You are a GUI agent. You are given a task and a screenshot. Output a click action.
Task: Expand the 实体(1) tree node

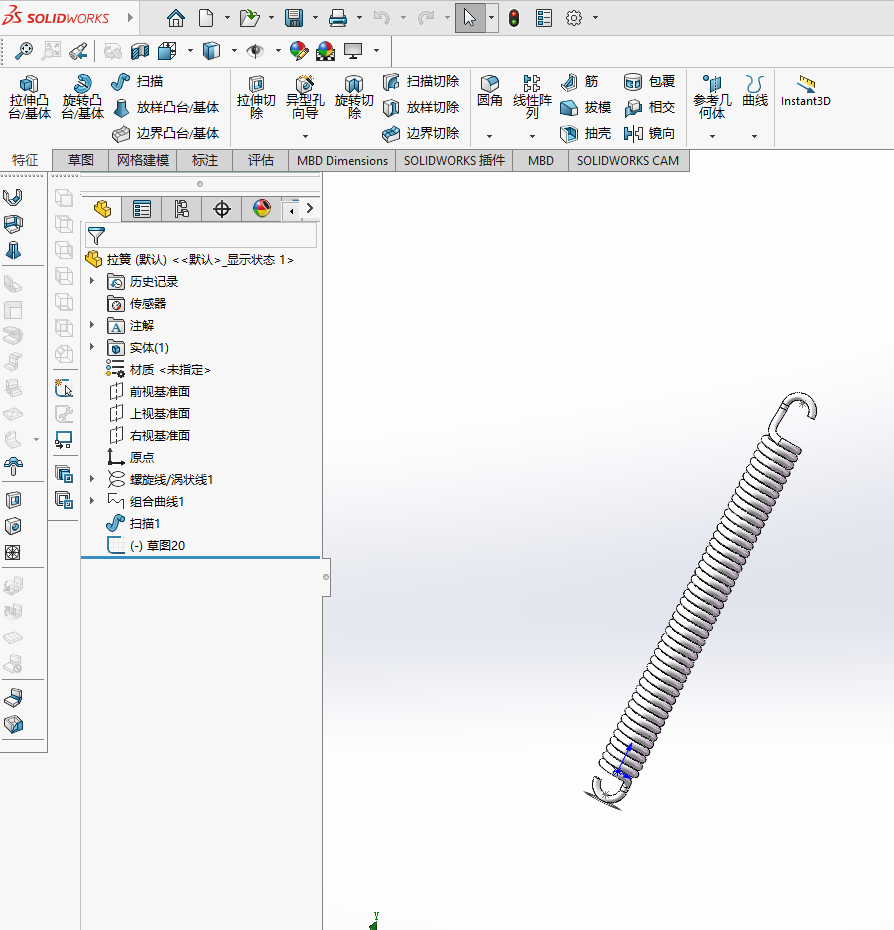point(92,347)
